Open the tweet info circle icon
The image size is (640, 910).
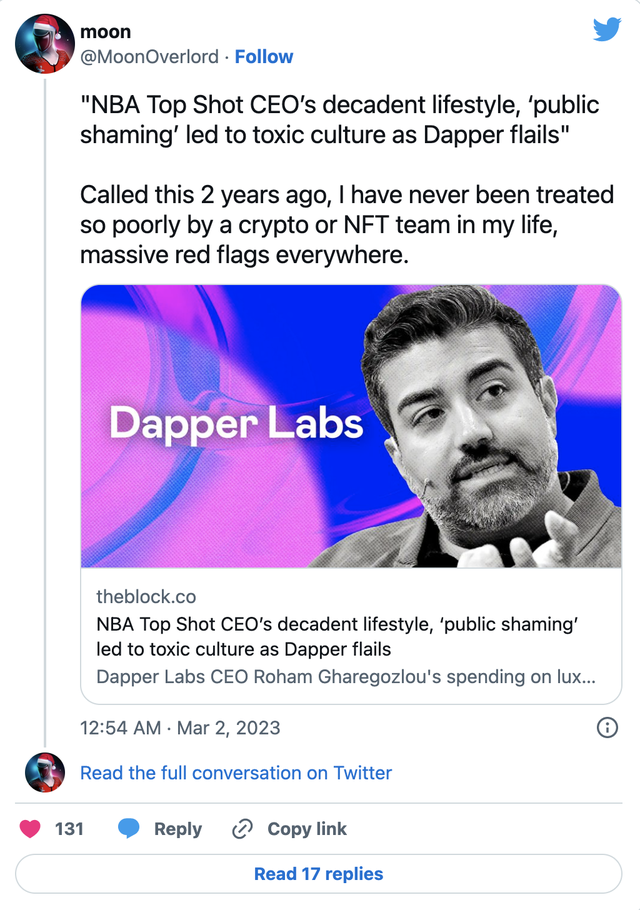(606, 728)
